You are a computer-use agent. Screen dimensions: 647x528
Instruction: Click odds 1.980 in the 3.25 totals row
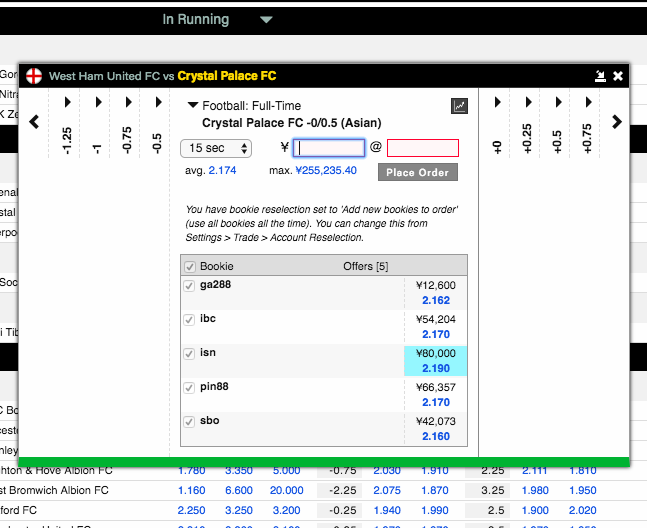(535, 490)
